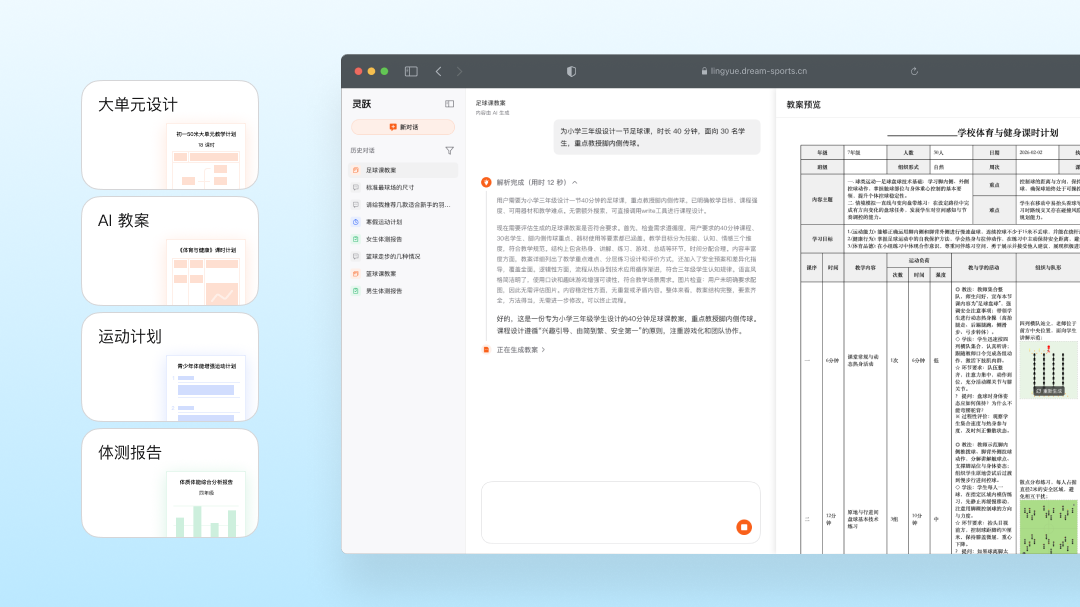Click the green field formation diagram thumbnail
1080x607 pixels.
(x=1048, y=526)
